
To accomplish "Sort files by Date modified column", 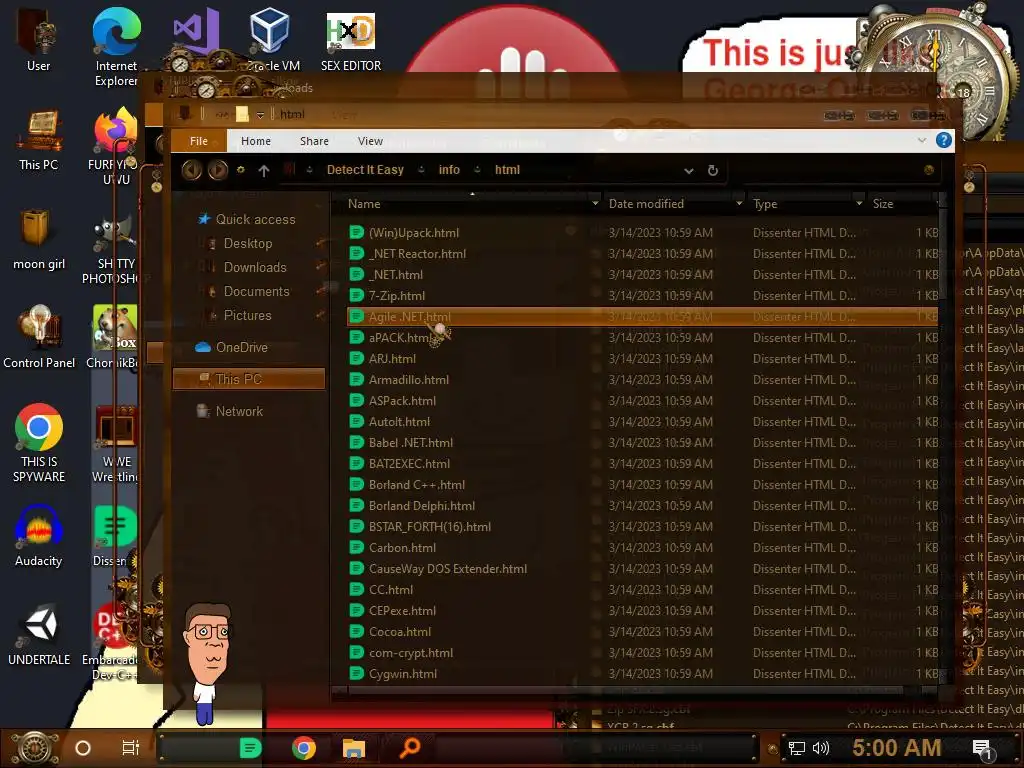I will [x=646, y=204].
